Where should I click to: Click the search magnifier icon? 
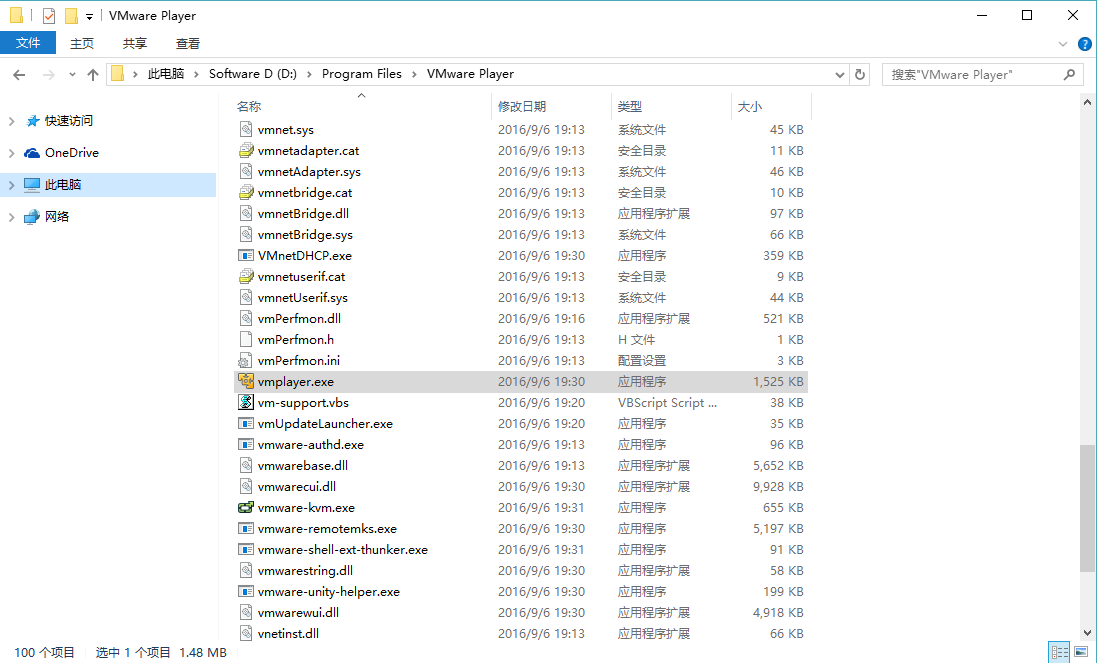tap(1069, 74)
